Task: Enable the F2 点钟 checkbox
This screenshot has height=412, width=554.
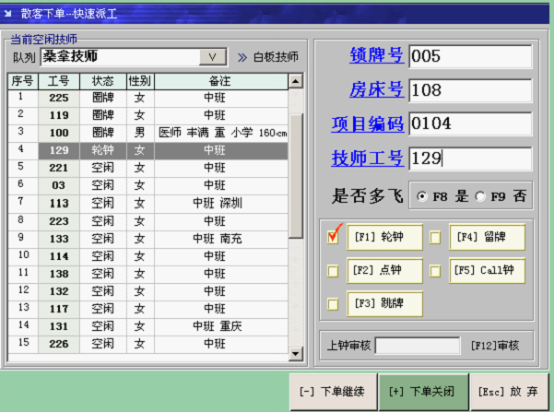Action: point(333,271)
